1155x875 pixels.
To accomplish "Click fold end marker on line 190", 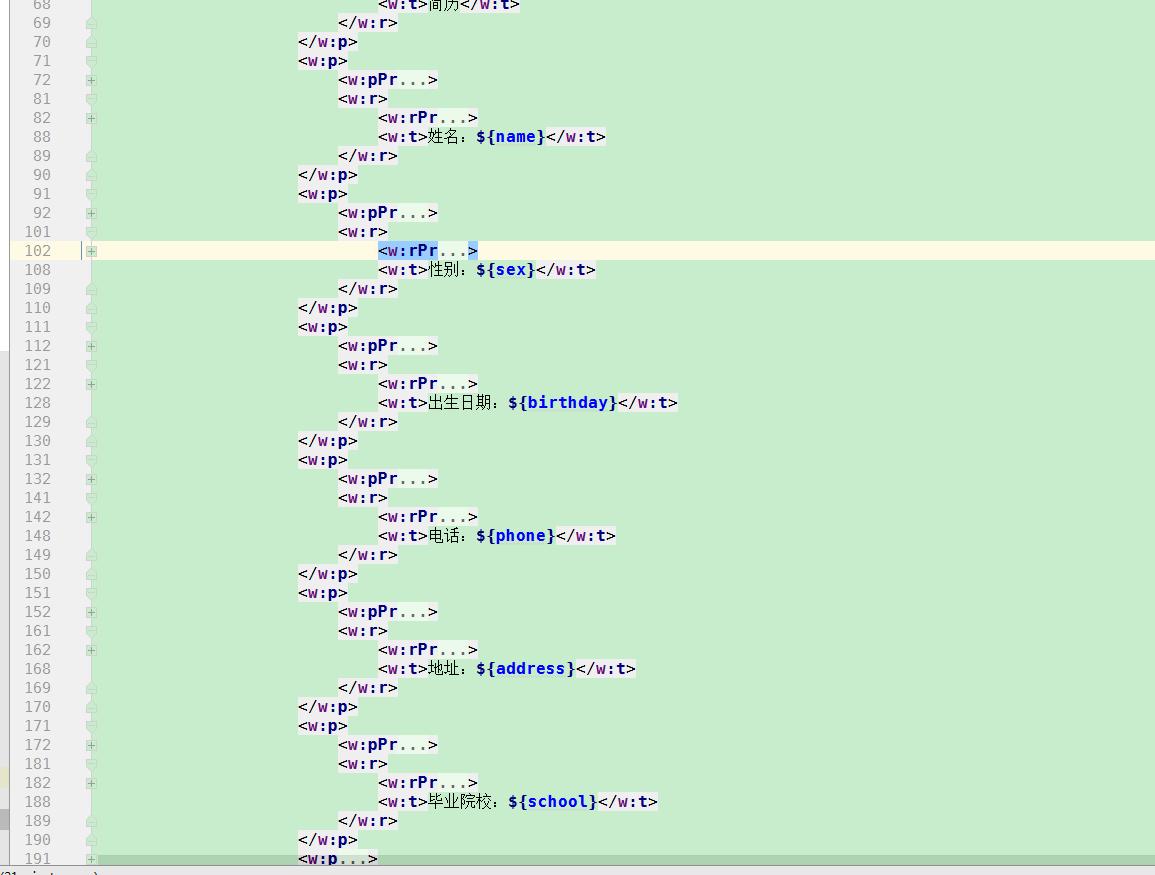I will tap(91, 840).
